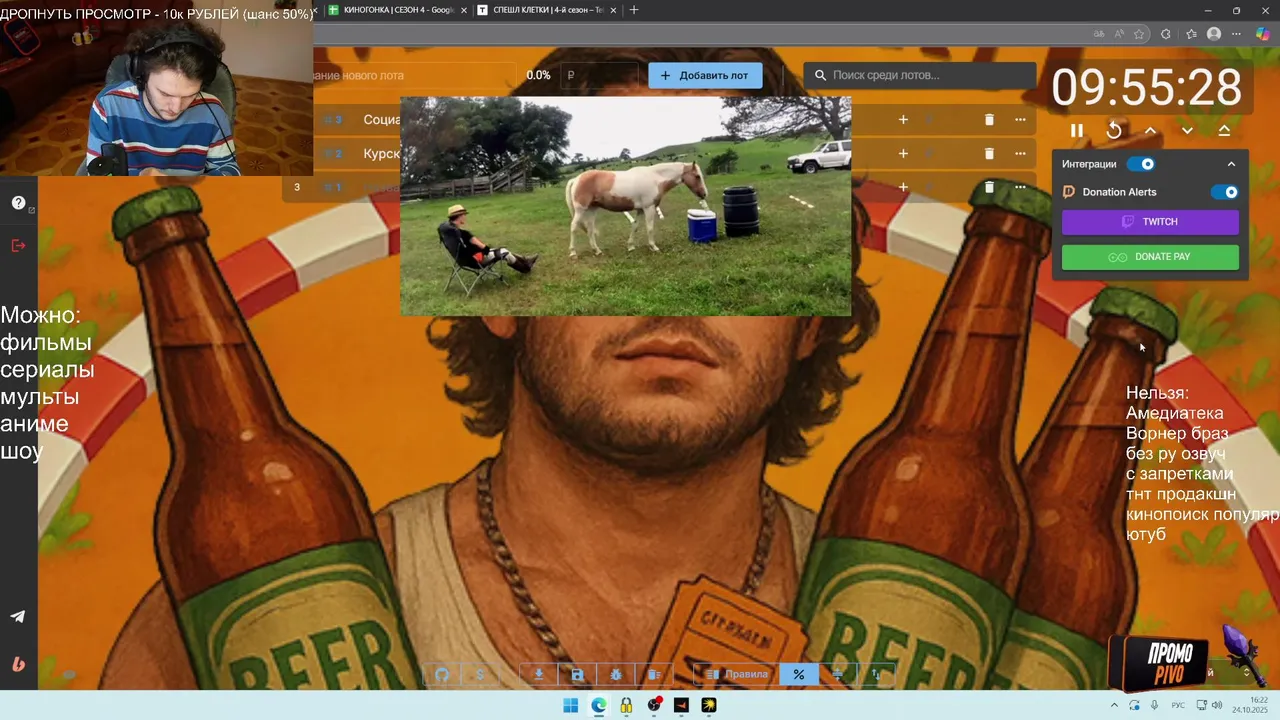Add page to favorites star icon
This screenshot has height=720, width=1280.
tap(1139, 34)
